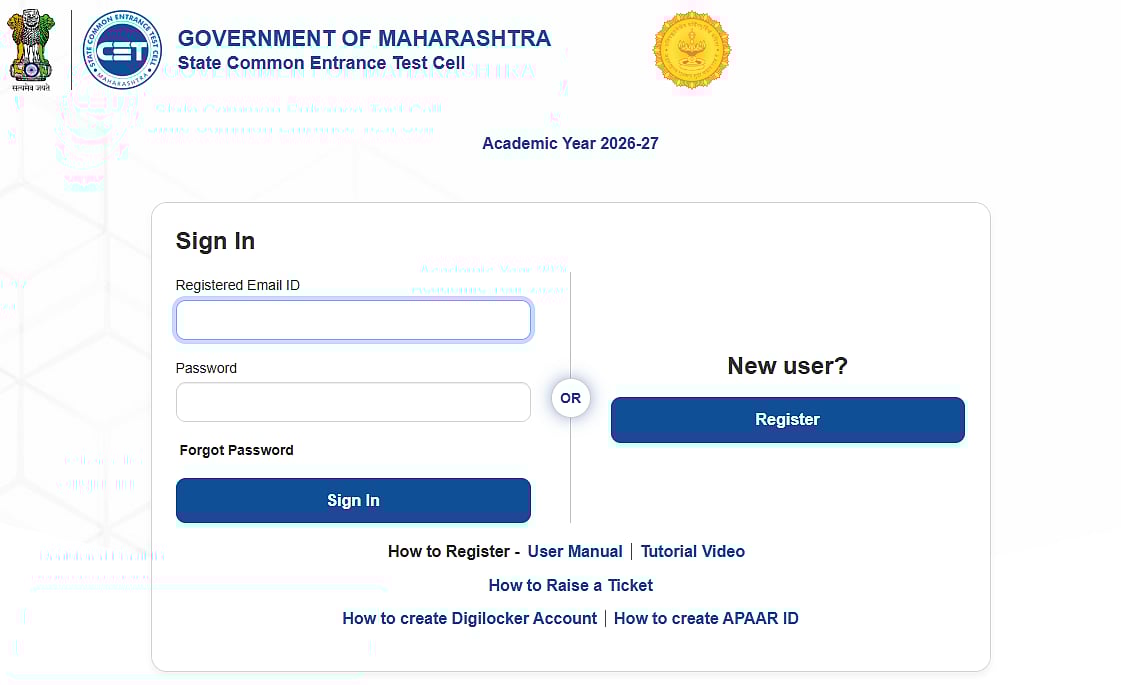Click the CET Maharashtra circular logo
The image size is (1121, 685).
[121, 50]
